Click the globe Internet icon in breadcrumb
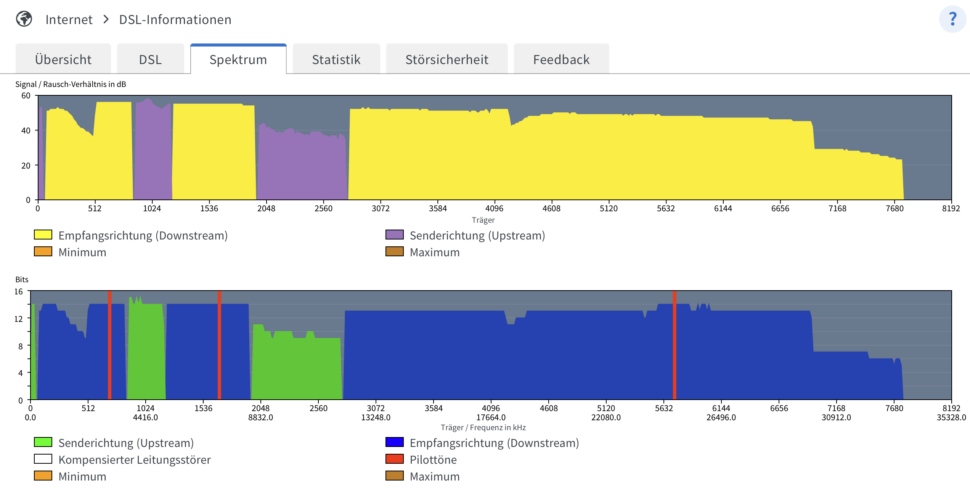 pyautogui.click(x=24, y=19)
